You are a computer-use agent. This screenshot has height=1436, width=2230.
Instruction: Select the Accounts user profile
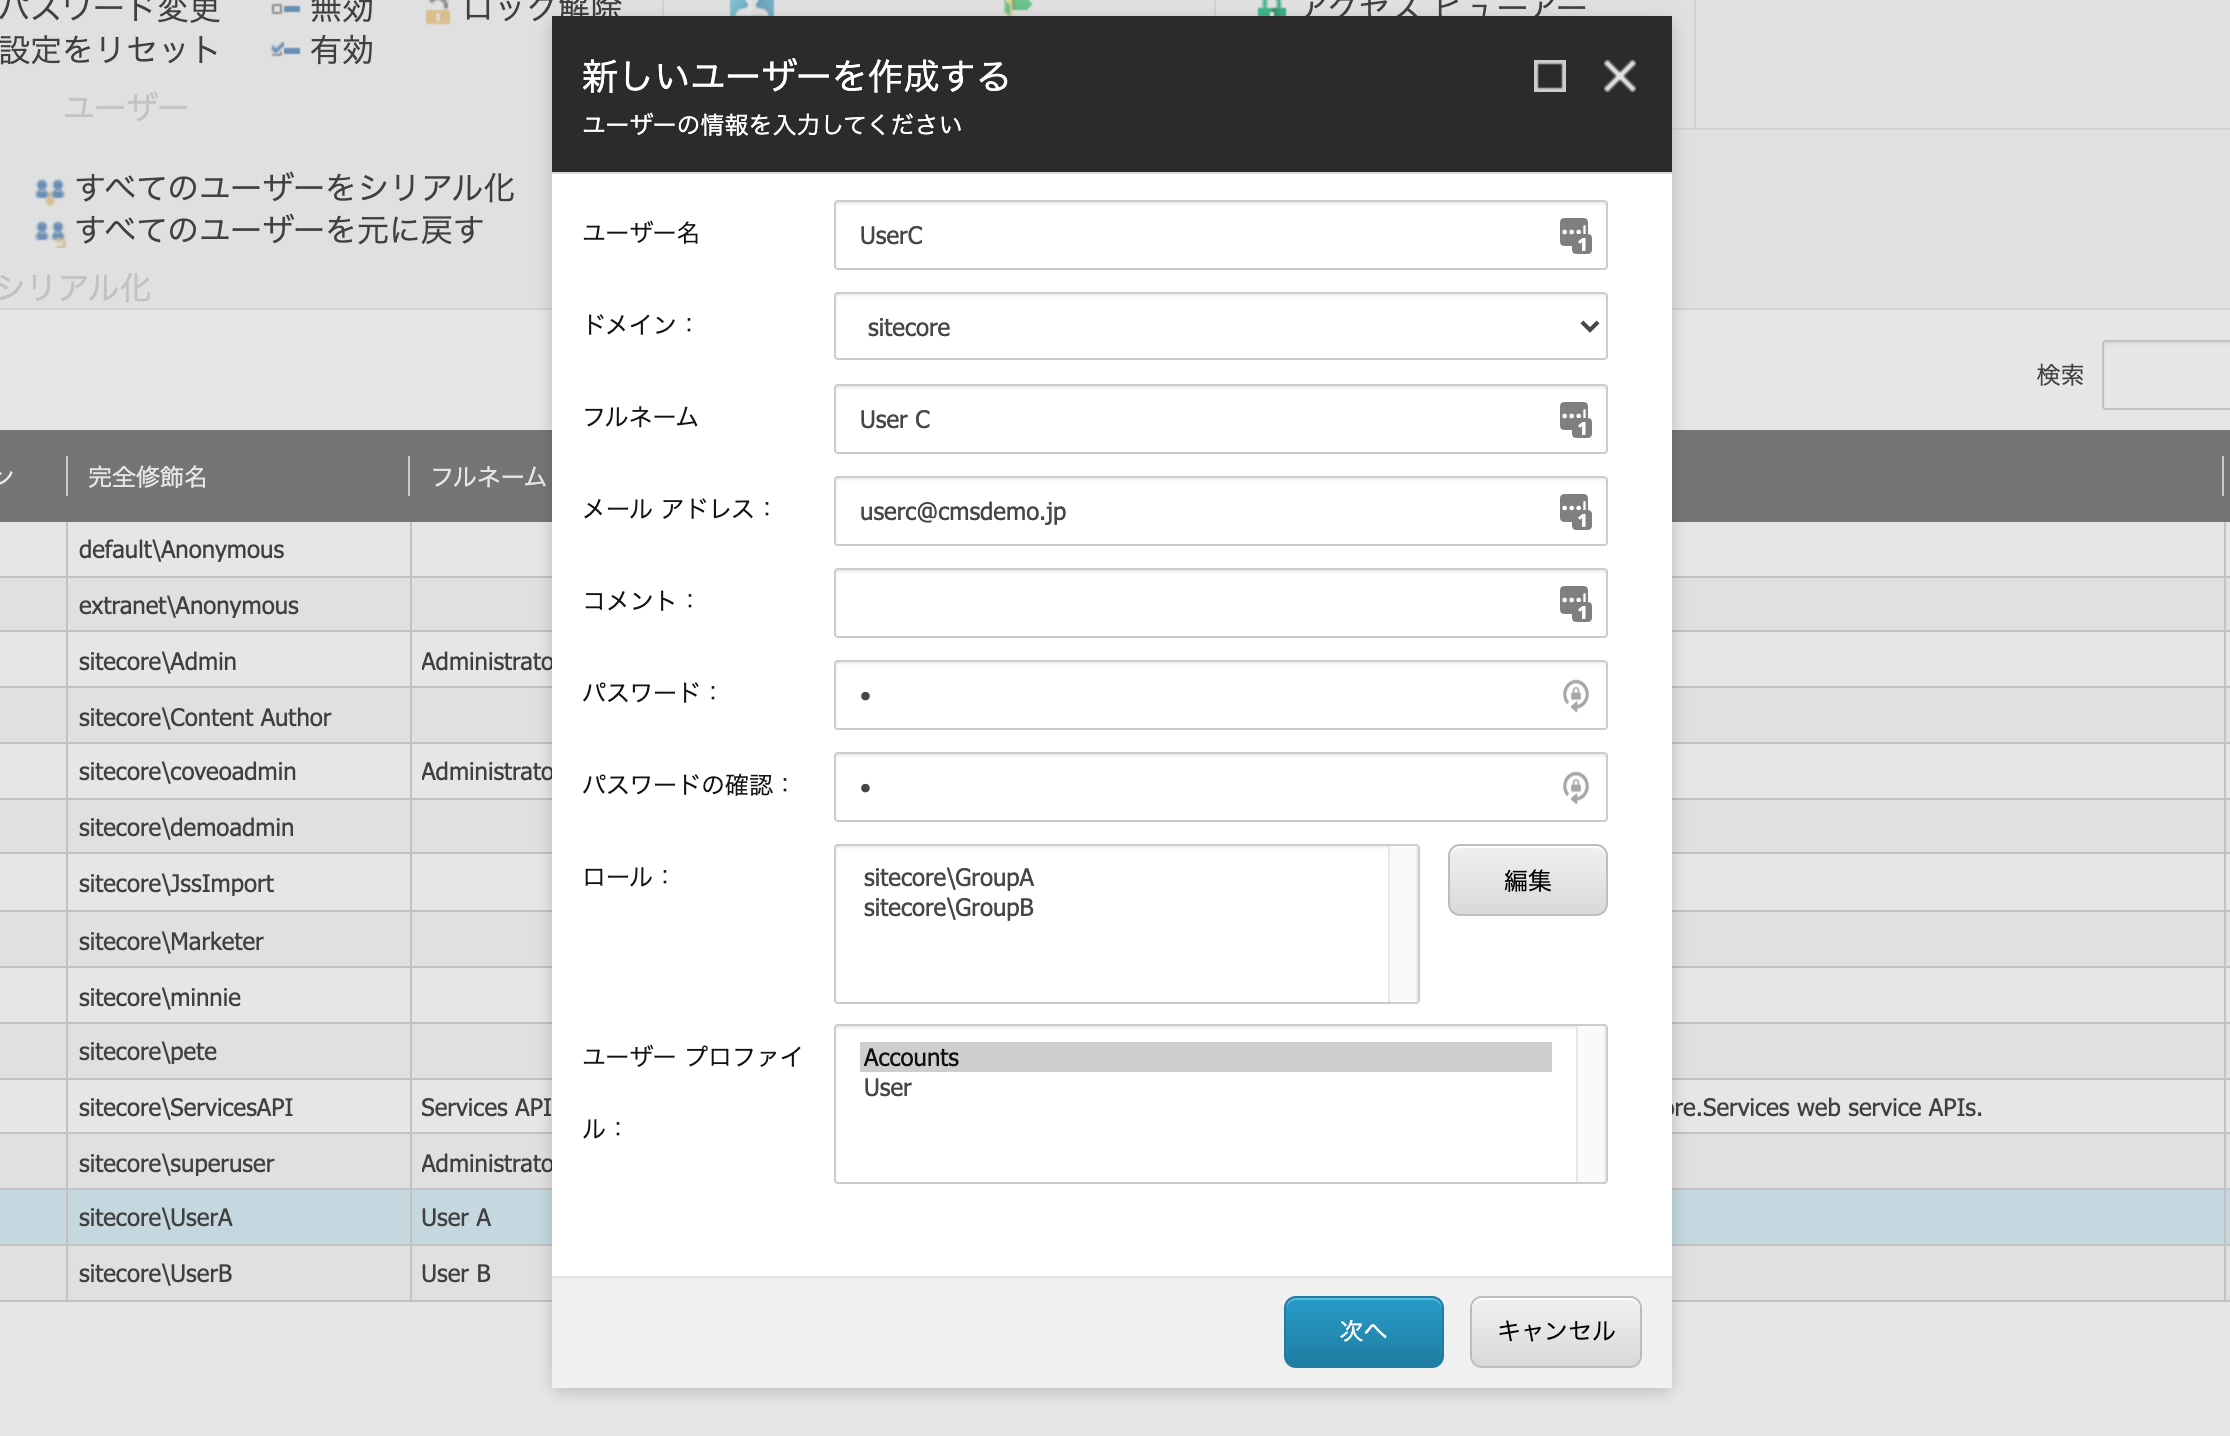tap(1204, 1057)
